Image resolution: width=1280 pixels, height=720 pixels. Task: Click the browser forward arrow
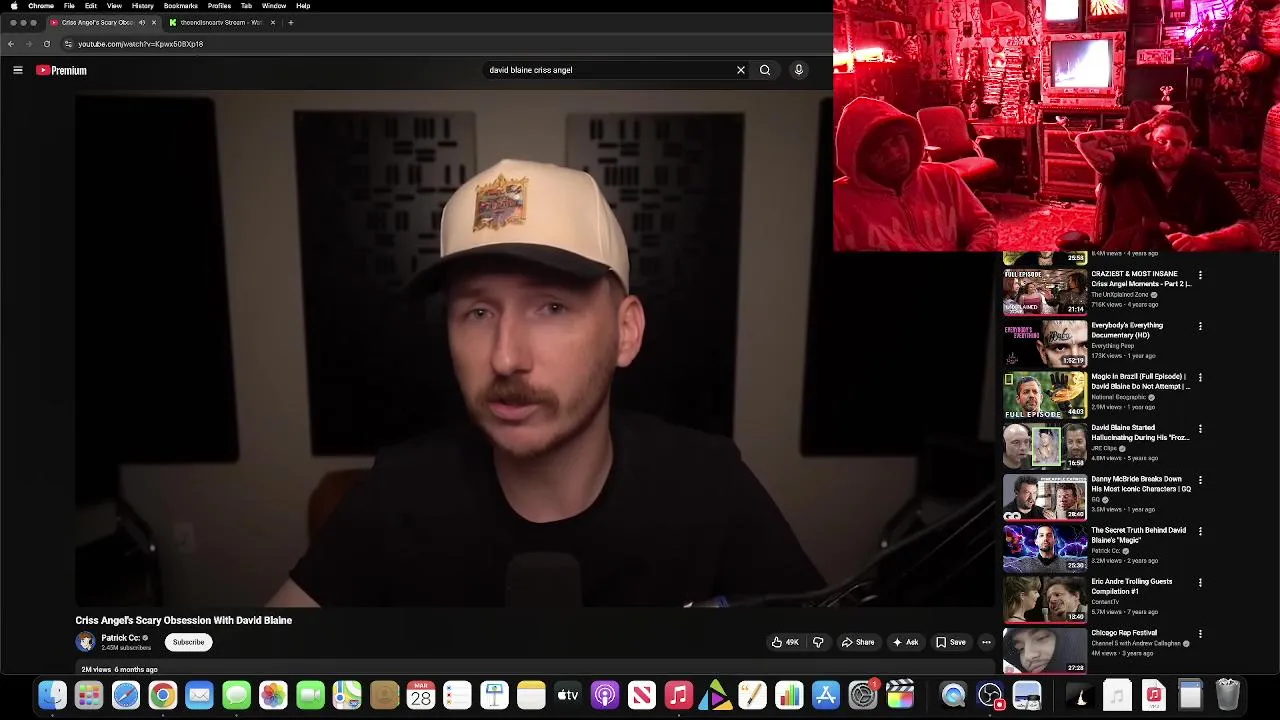(28, 44)
